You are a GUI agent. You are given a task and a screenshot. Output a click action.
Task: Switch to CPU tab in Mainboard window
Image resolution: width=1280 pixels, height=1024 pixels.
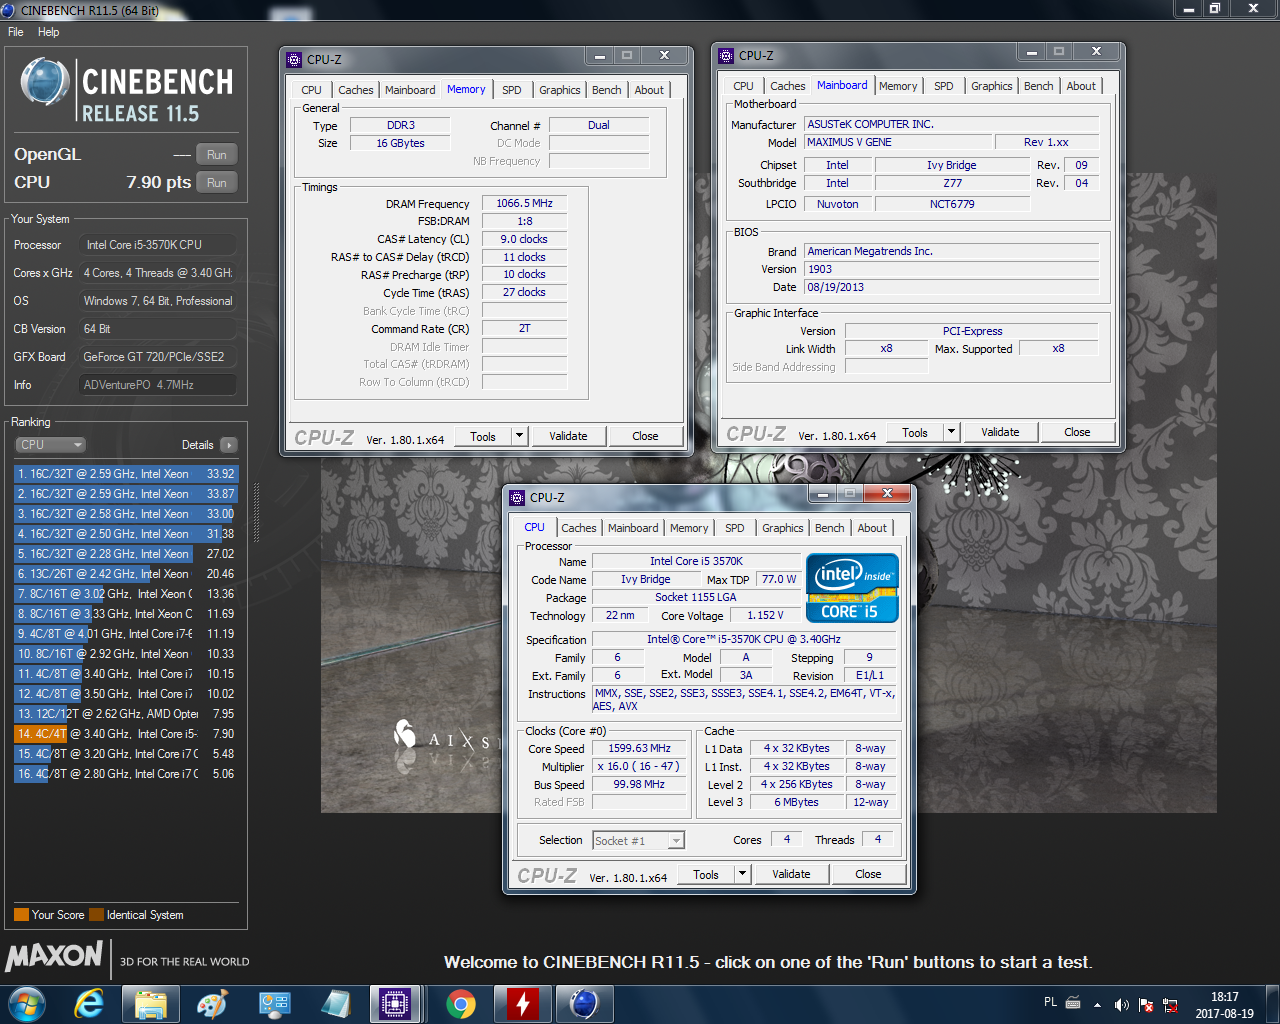point(744,86)
